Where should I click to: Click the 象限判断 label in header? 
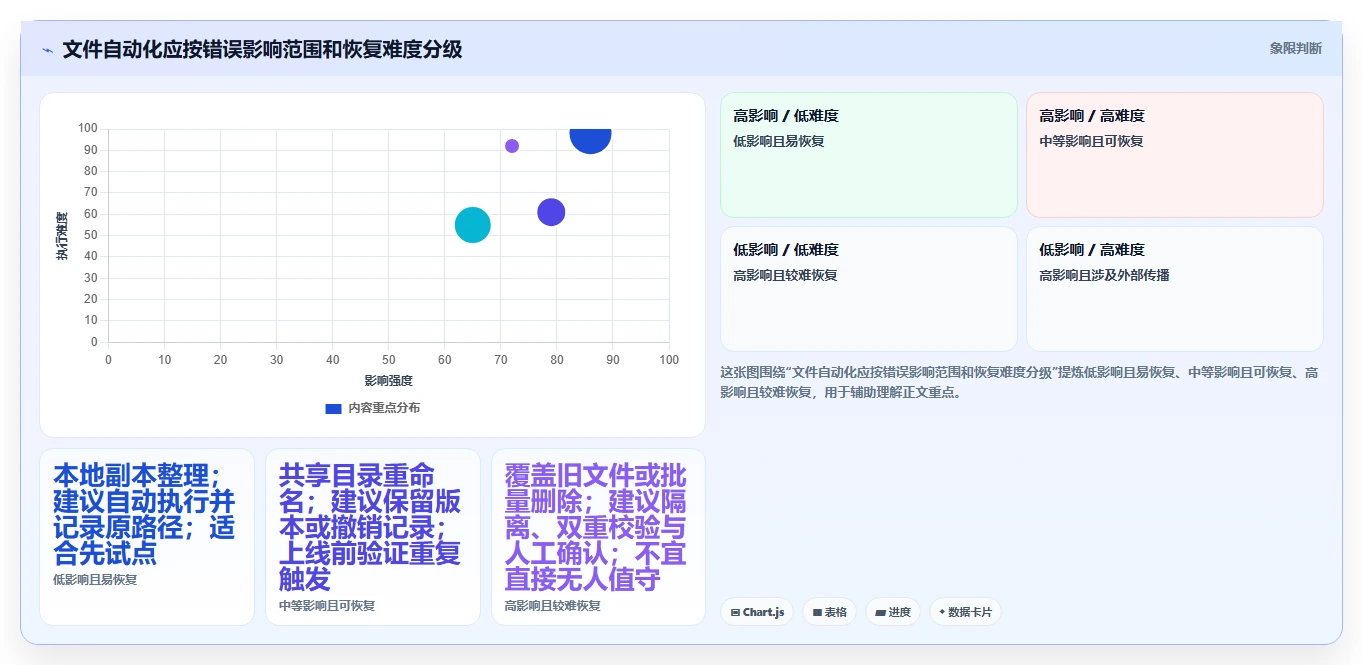1295,48
